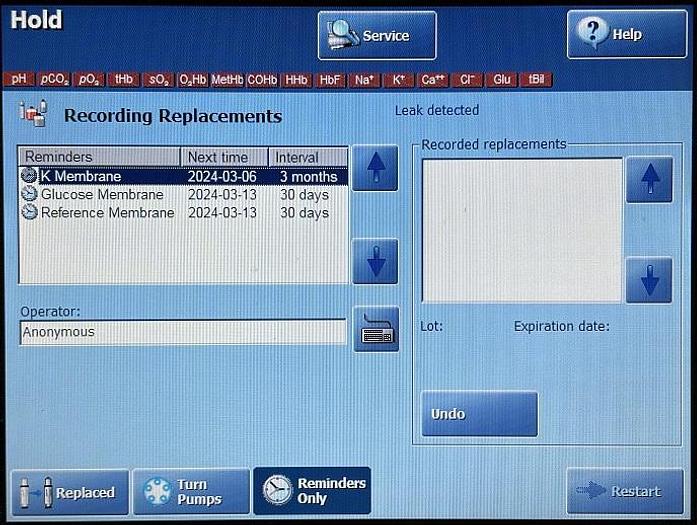Click the Turn Pumps button
This screenshot has height=525, width=697.
[x=192, y=492]
